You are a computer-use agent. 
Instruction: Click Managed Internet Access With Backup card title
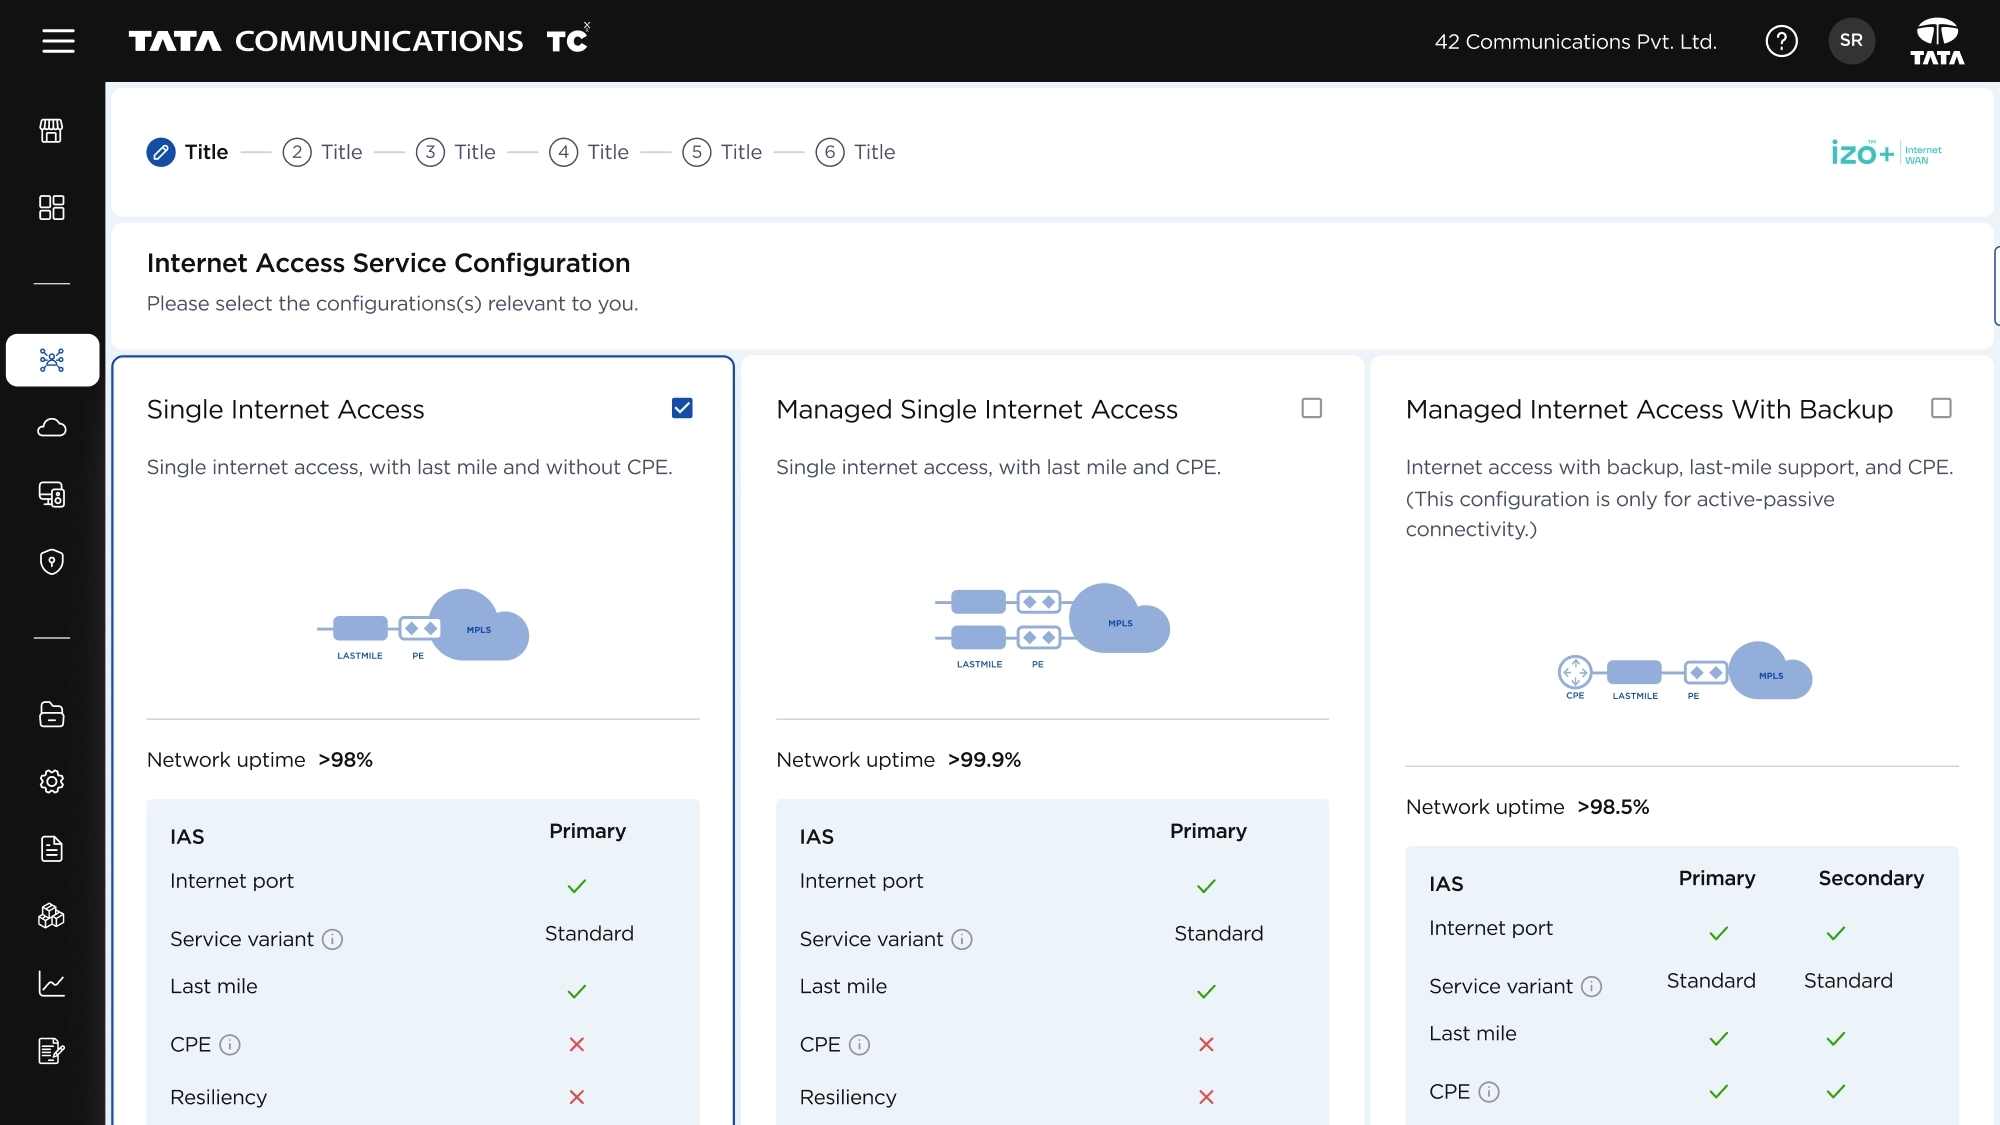tap(1649, 410)
